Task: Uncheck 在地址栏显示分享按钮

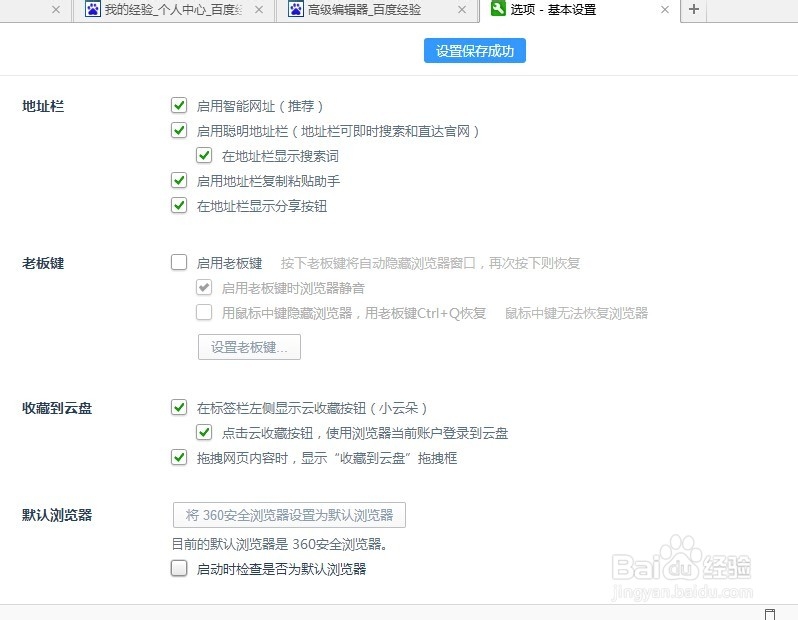Action: 179,205
